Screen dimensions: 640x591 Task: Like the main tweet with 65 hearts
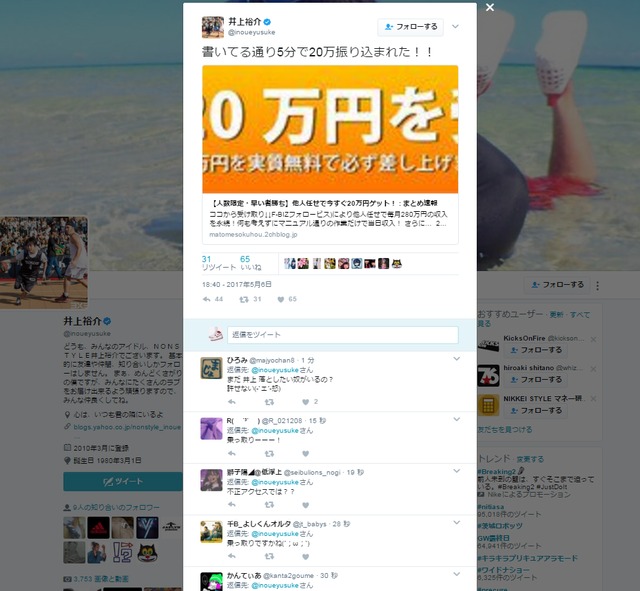pos(281,299)
